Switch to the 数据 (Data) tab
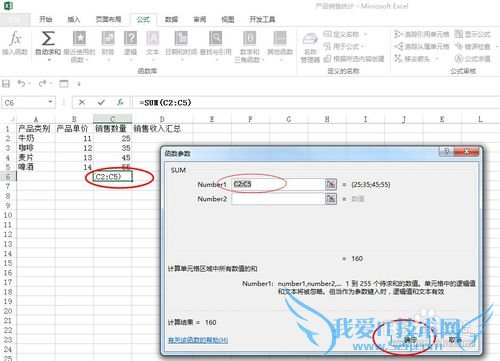500x361 pixels. [171, 19]
